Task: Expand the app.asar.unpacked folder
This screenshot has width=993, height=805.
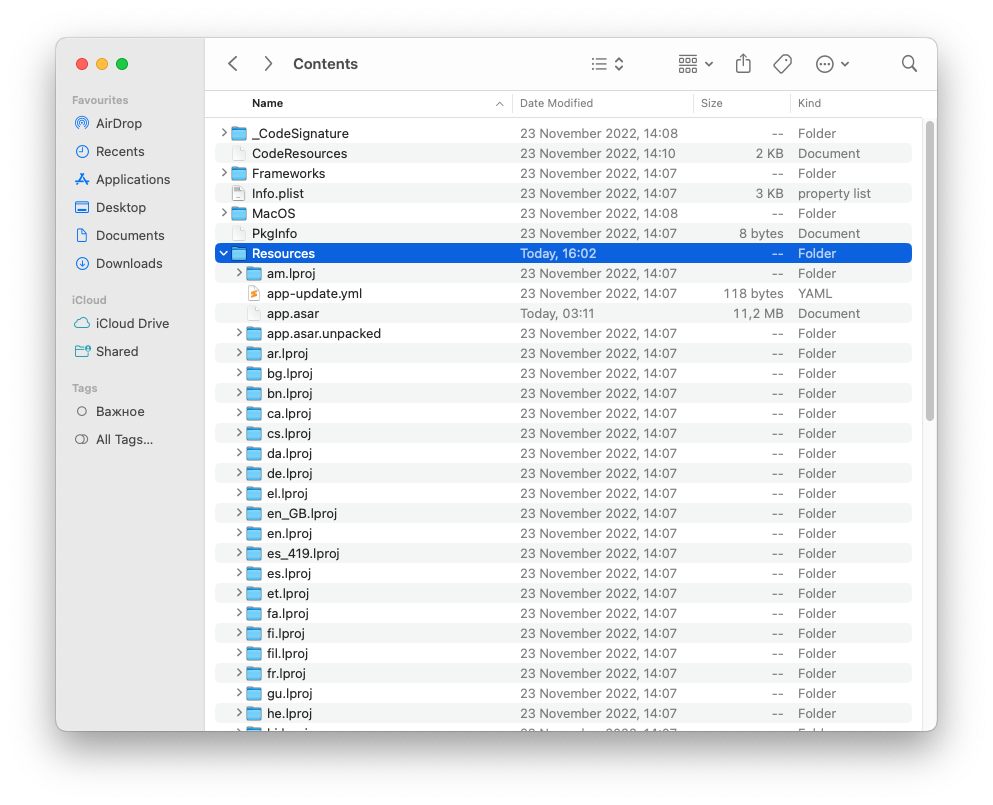Action: [x=239, y=333]
